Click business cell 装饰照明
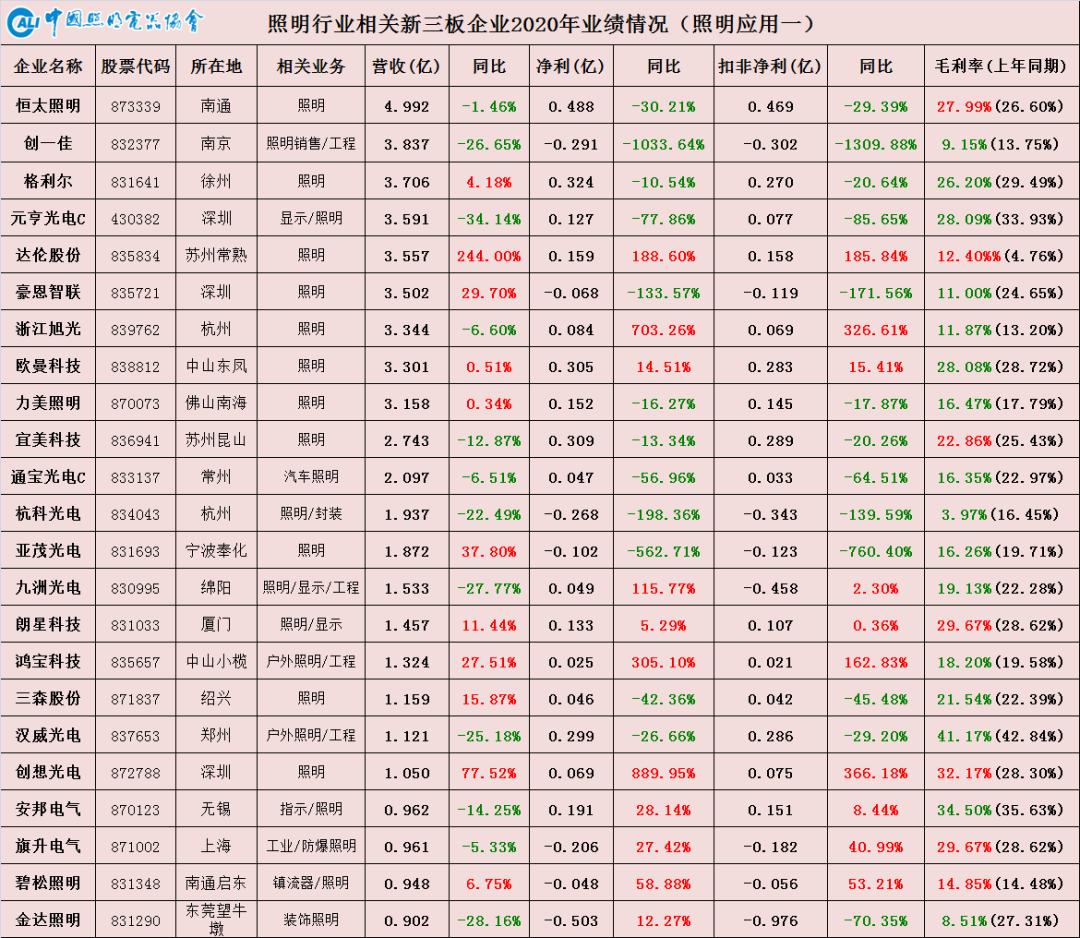1080x938 pixels. coord(311,920)
